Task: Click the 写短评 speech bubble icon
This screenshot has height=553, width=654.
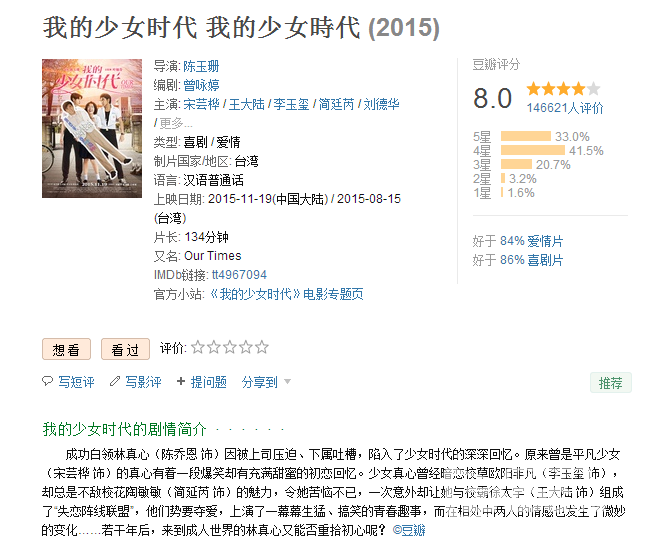Action: 47,382
